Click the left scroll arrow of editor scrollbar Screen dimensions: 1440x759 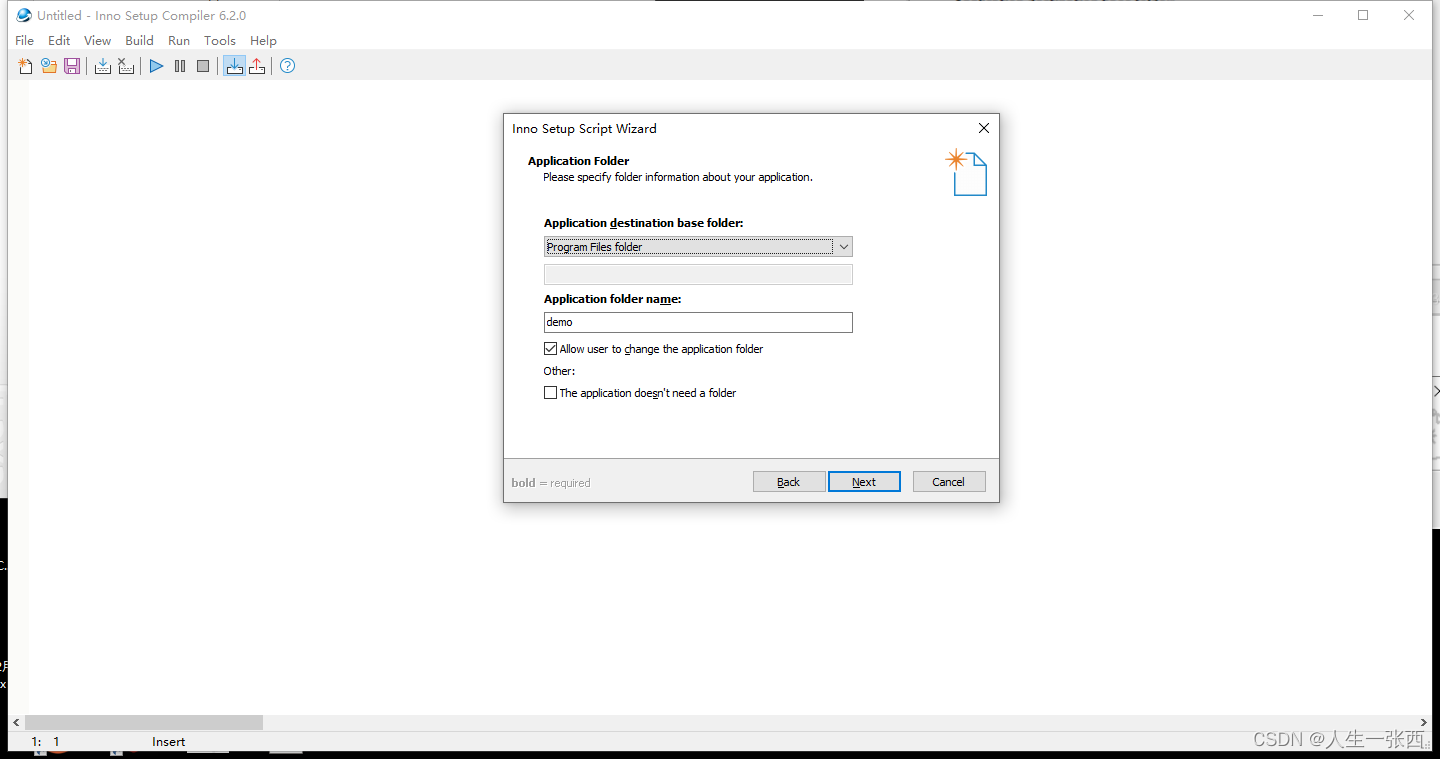coord(15,722)
